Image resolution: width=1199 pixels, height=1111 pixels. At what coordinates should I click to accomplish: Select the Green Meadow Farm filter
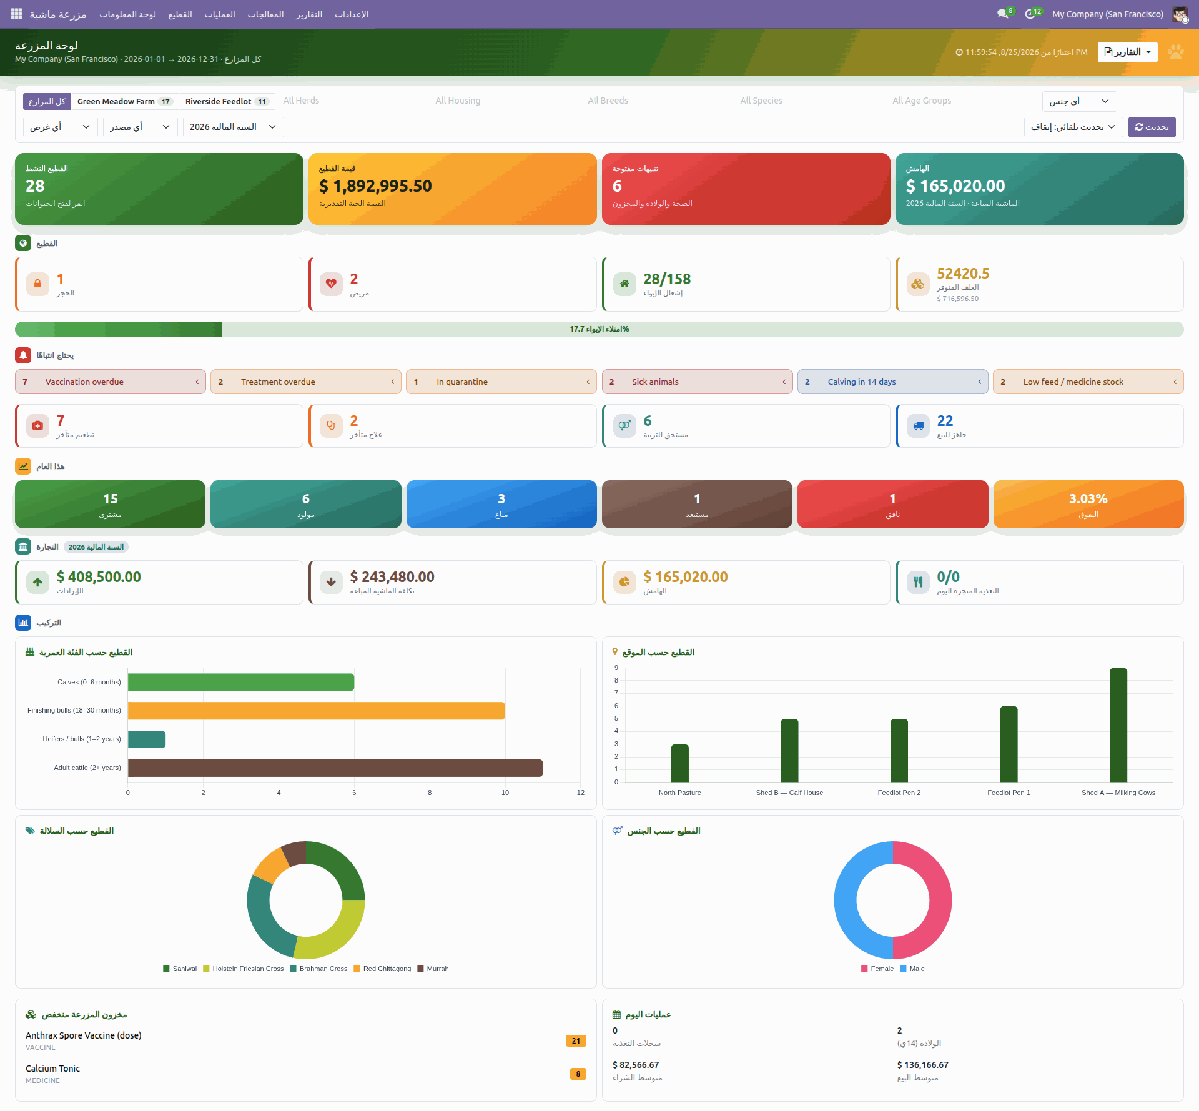125,101
